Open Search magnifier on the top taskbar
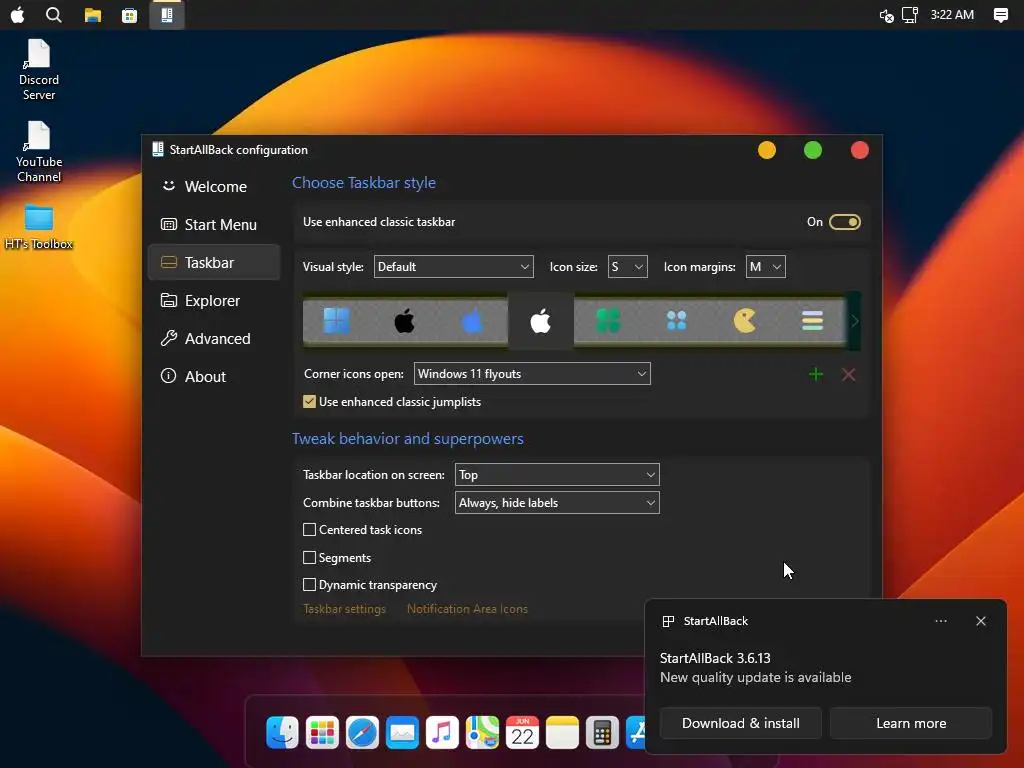Screen dimensions: 1024x768 pos(54,14)
